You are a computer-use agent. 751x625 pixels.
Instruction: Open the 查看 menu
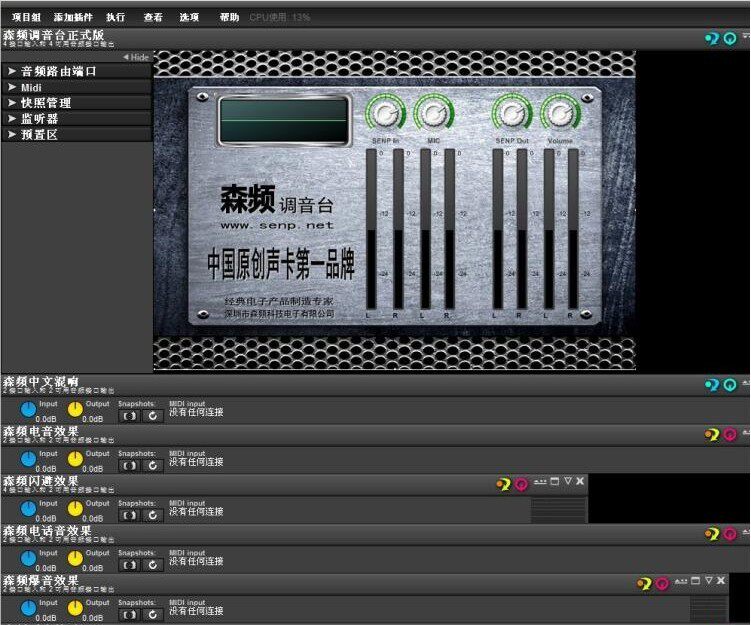pos(153,17)
